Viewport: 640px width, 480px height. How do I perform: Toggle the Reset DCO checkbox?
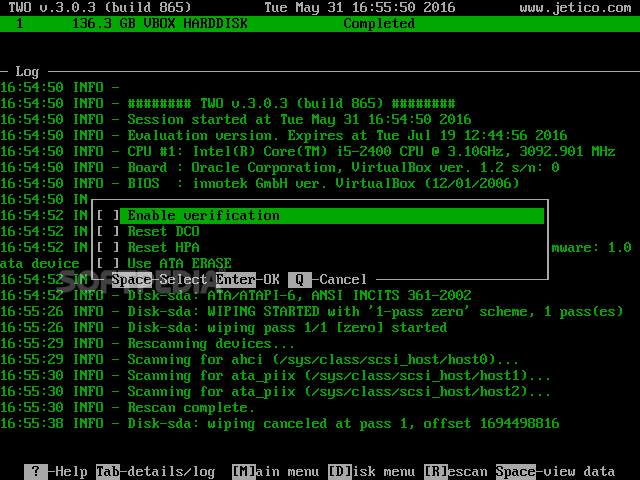point(108,231)
